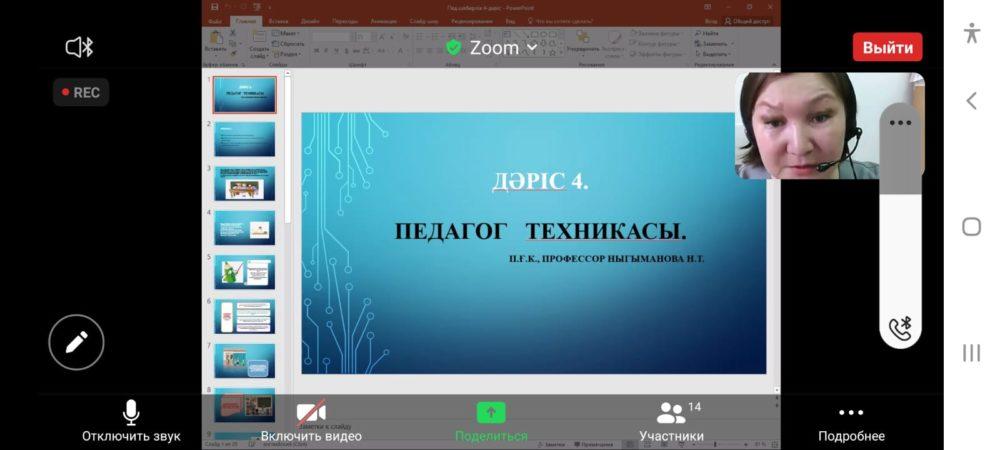Tap the green encryption shield icon
The image size is (1000, 450).
coord(453,48)
